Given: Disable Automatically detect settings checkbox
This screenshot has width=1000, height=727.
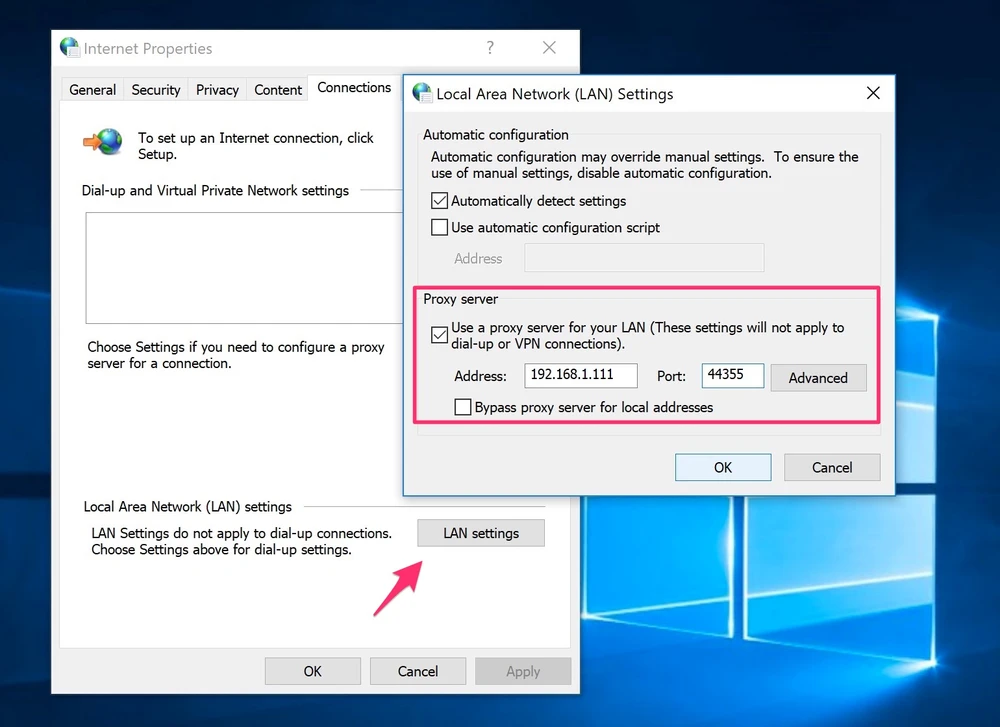Looking at the screenshot, I should click(439, 201).
